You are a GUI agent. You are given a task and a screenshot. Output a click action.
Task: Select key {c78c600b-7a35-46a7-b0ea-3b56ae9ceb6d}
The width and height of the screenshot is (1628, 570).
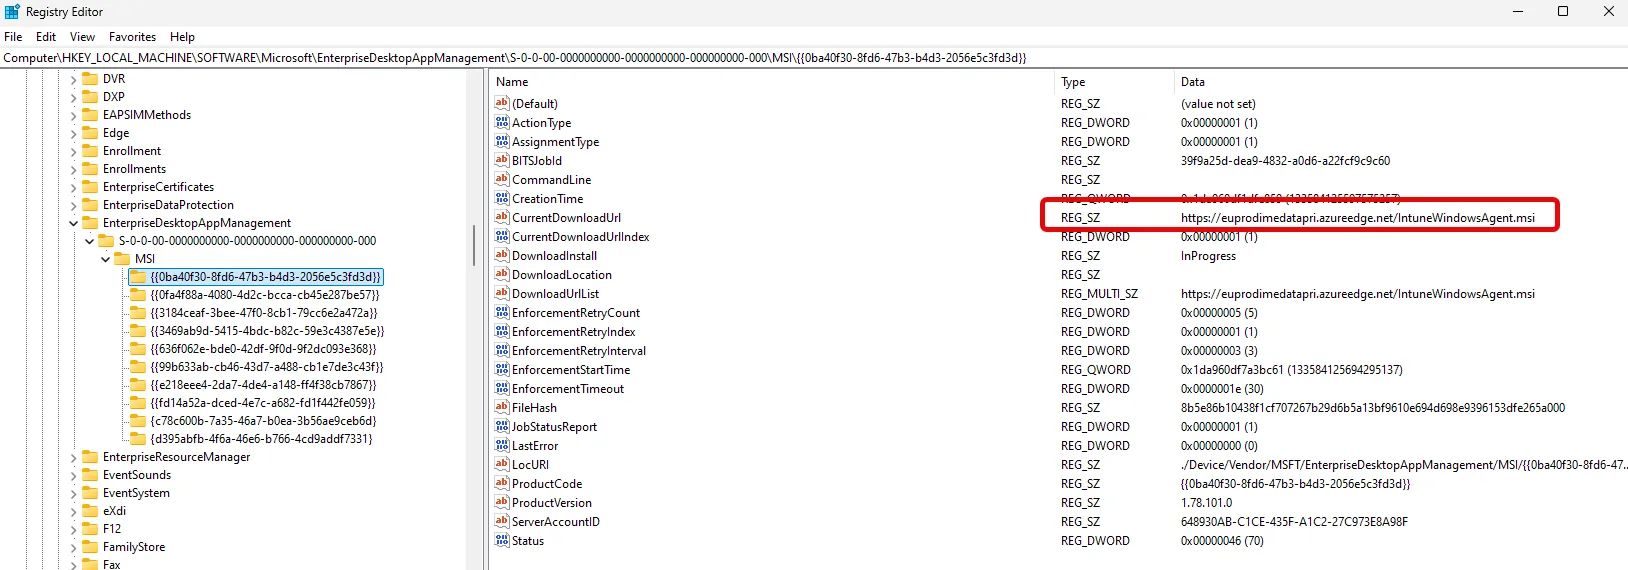[x=263, y=420]
